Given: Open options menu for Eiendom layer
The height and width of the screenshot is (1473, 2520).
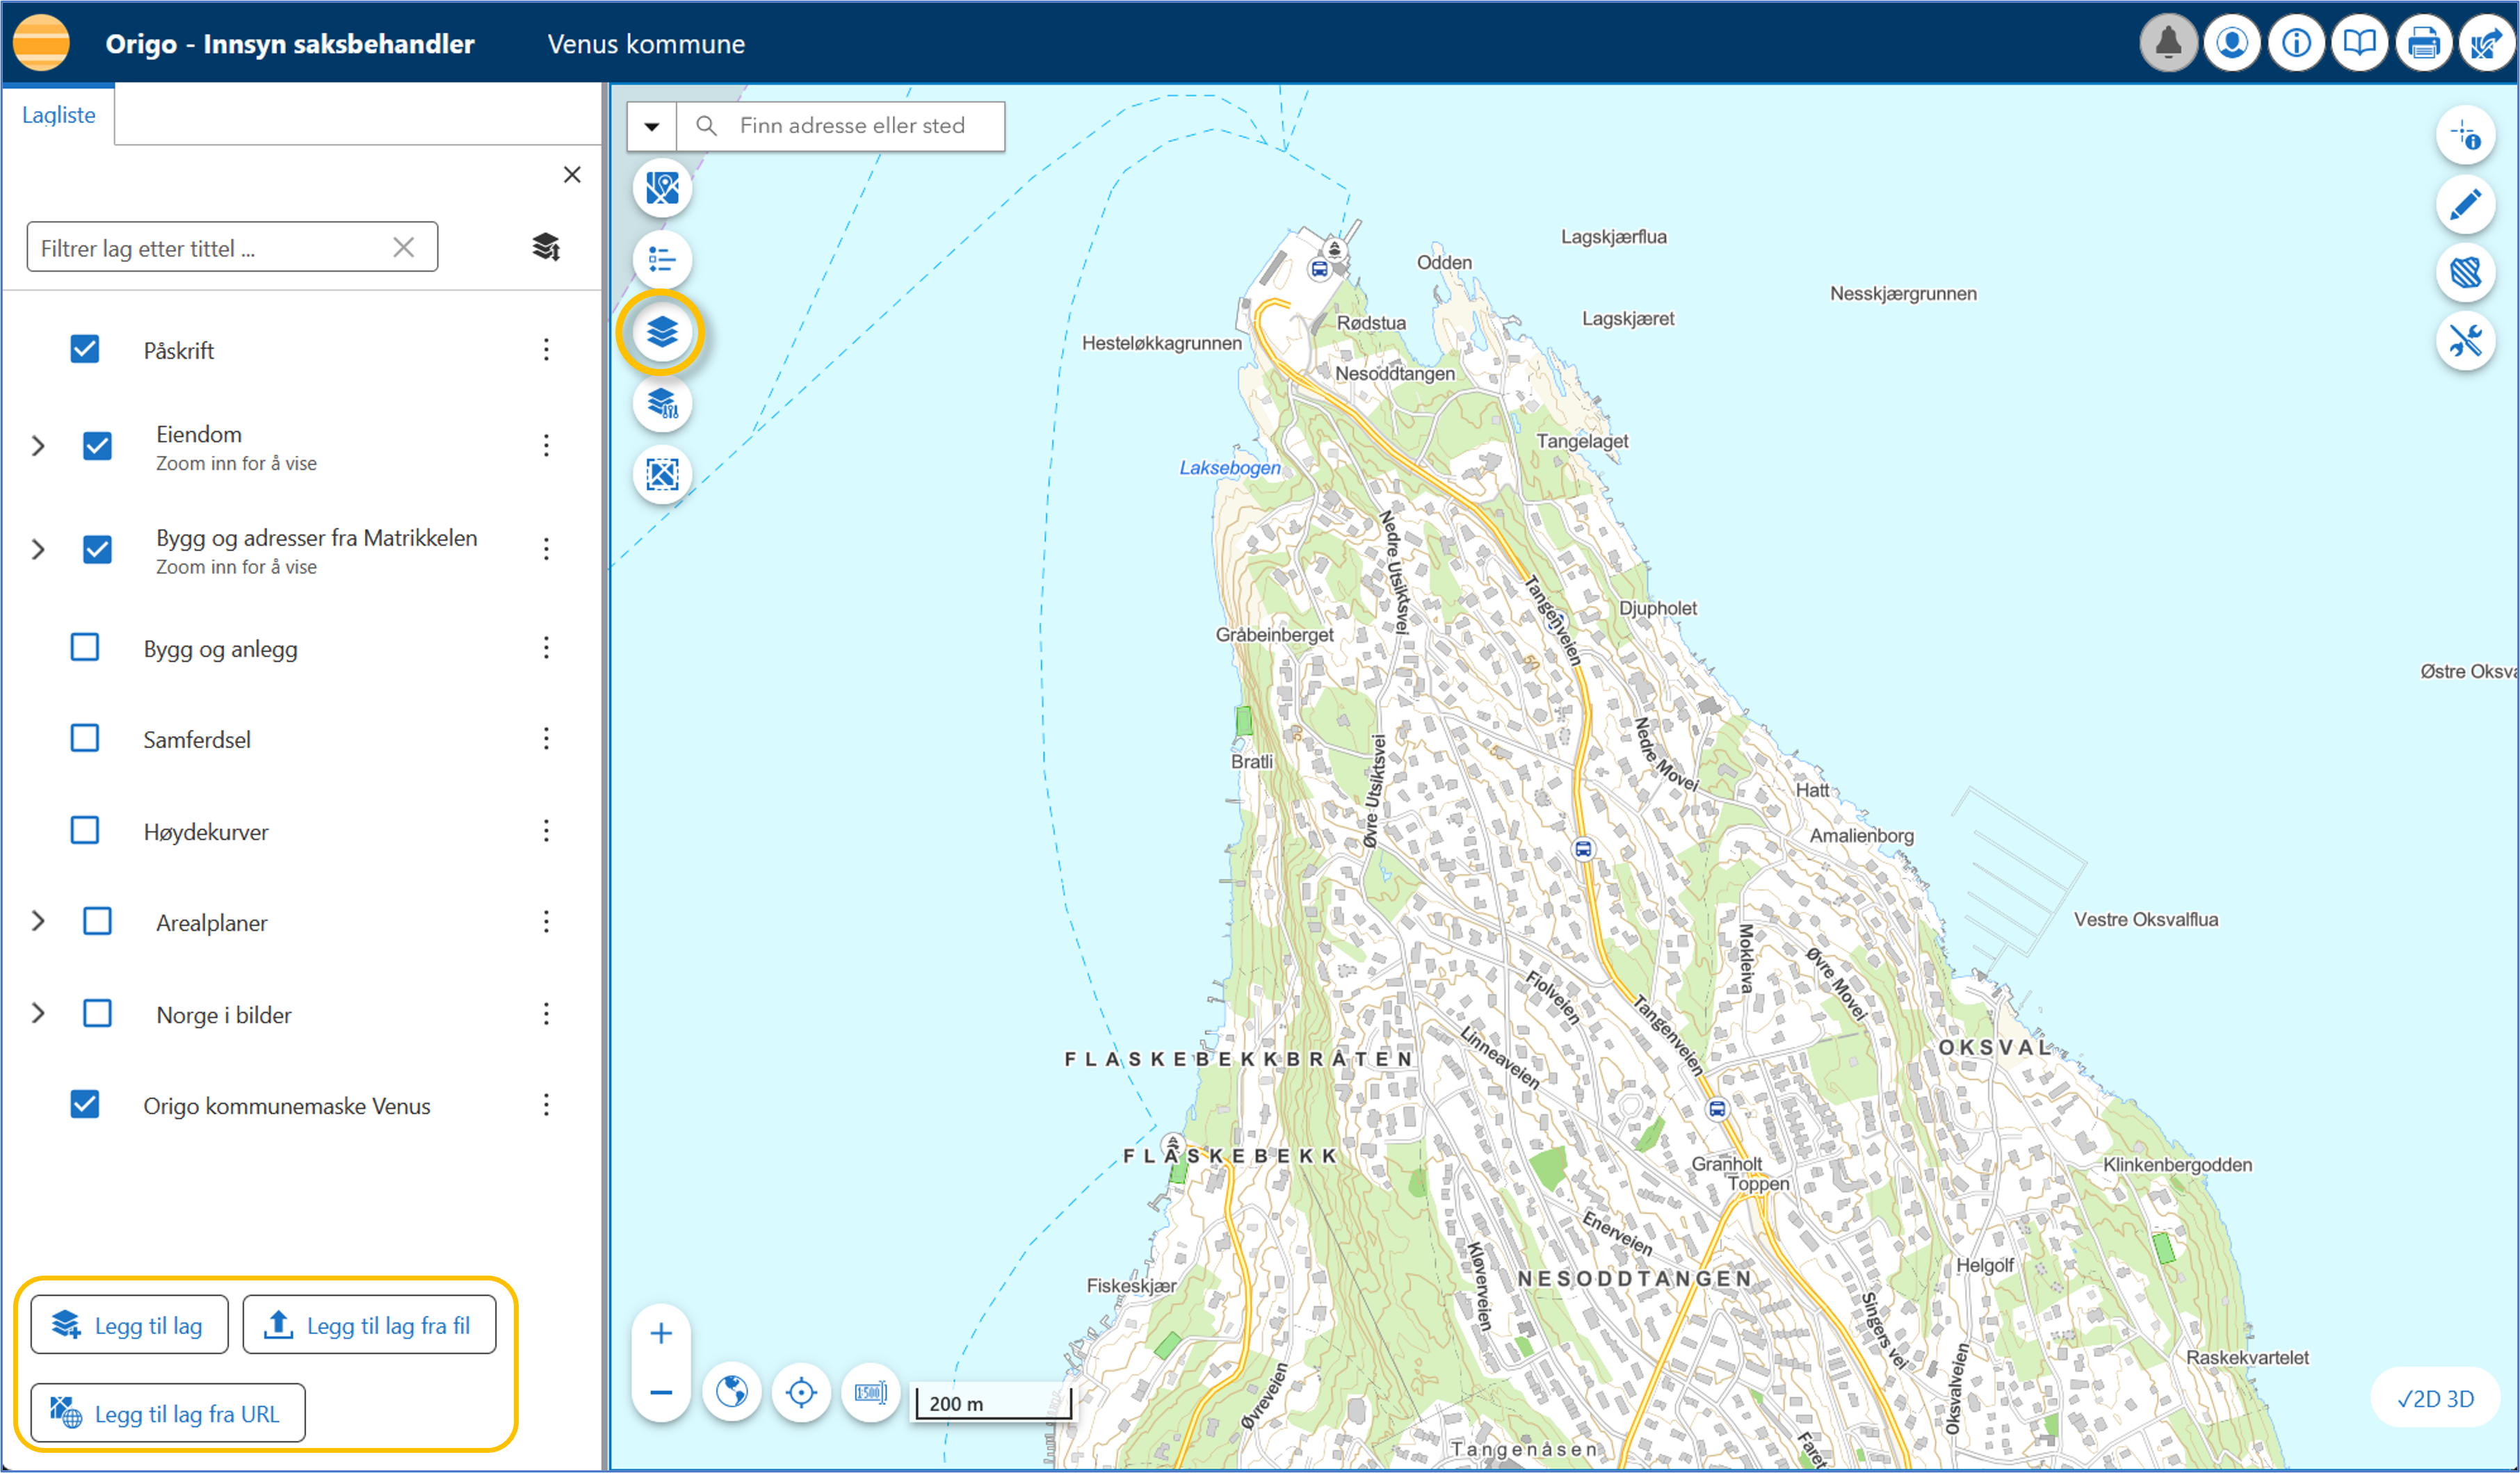Looking at the screenshot, I should 546,446.
